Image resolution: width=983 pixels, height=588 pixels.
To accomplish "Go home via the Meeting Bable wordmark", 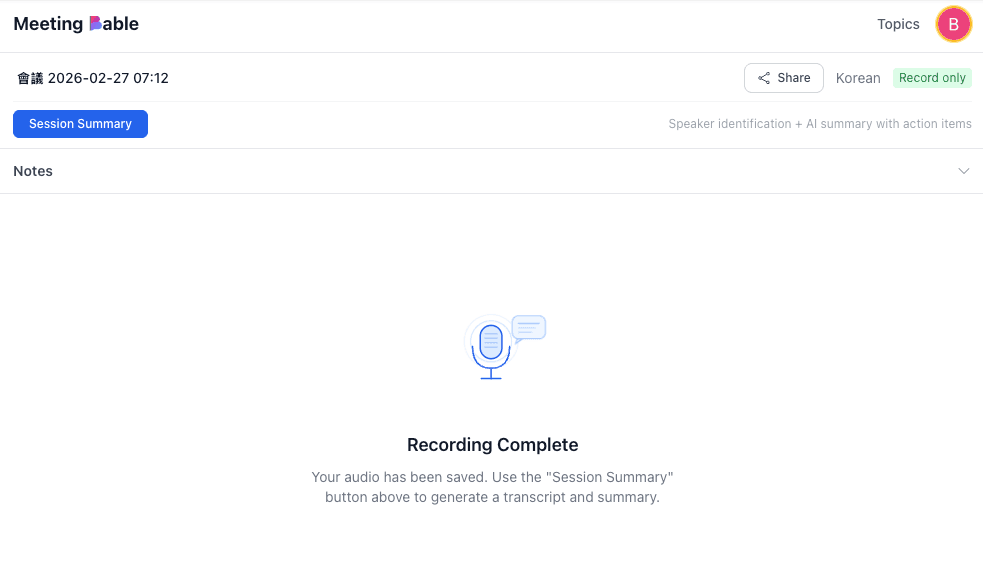I will 76,24.
